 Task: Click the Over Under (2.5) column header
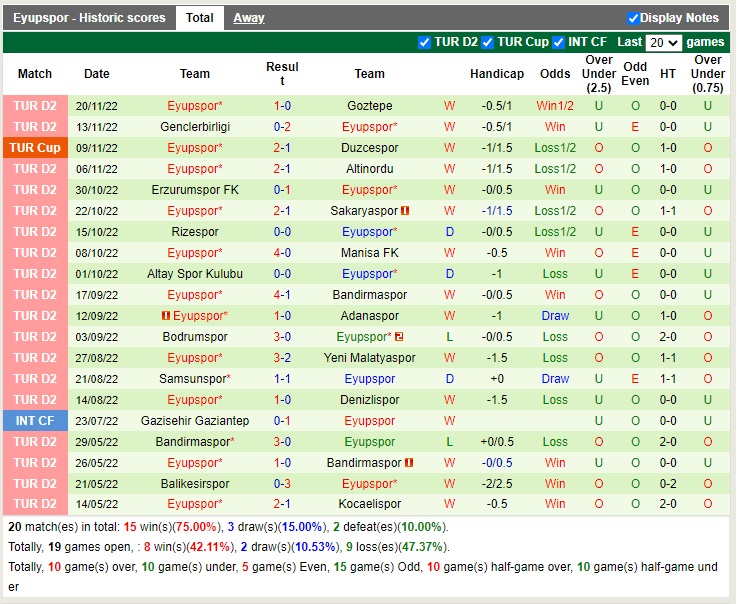(x=598, y=74)
